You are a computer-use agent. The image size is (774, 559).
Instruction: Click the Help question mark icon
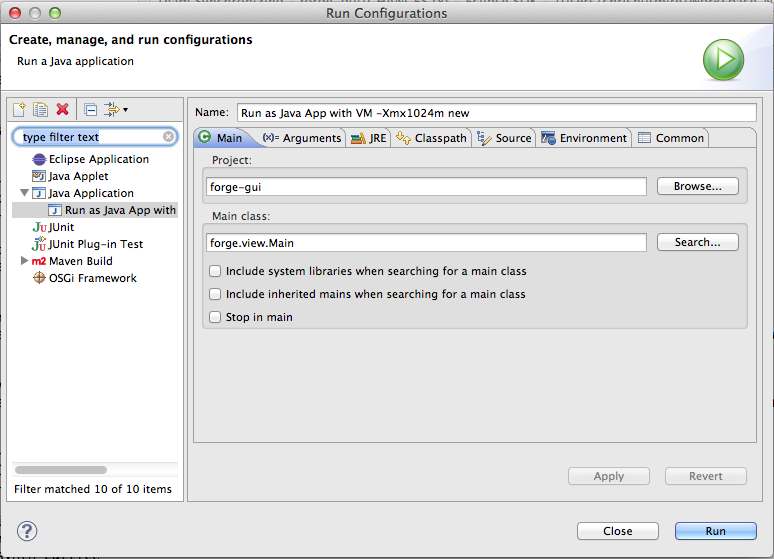(27, 530)
